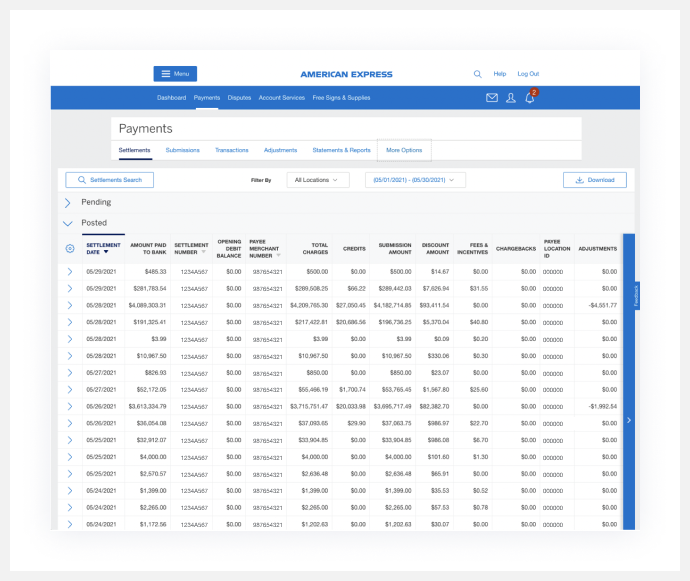
Task: Go to Disputes in navigation bar
Action: click(x=239, y=98)
